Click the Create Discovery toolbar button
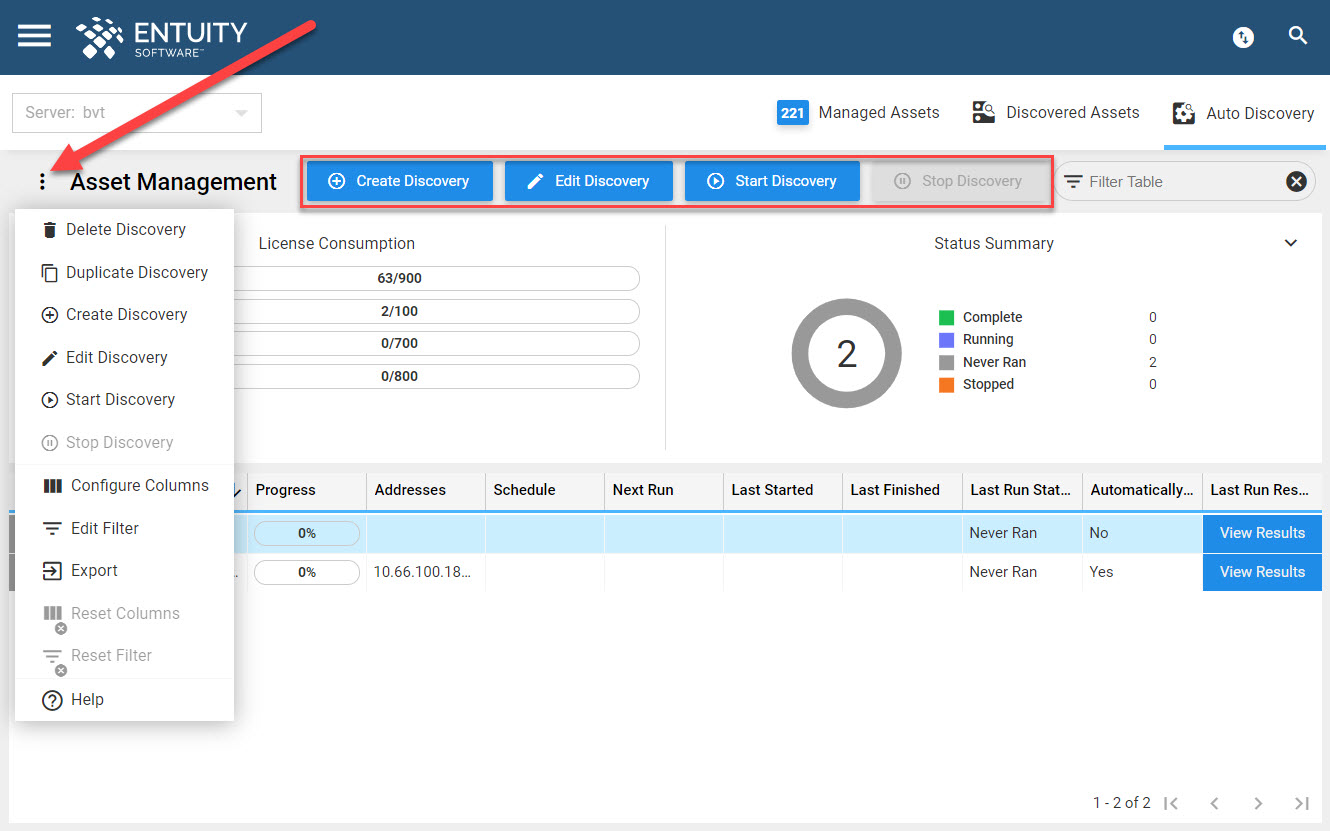This screenshot has height=831, width=1330. 399,181
